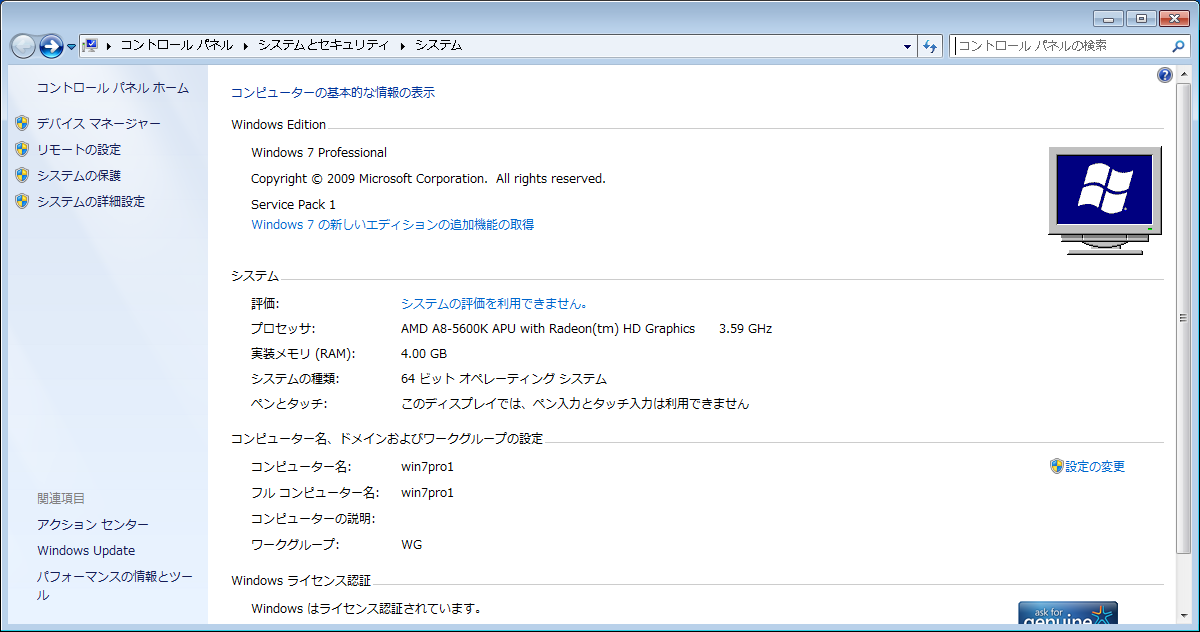This screenshot has width=1200, height=632.
Task: Expand the arrow after システムとセキュリティ
Action: (x=403, y=46)
